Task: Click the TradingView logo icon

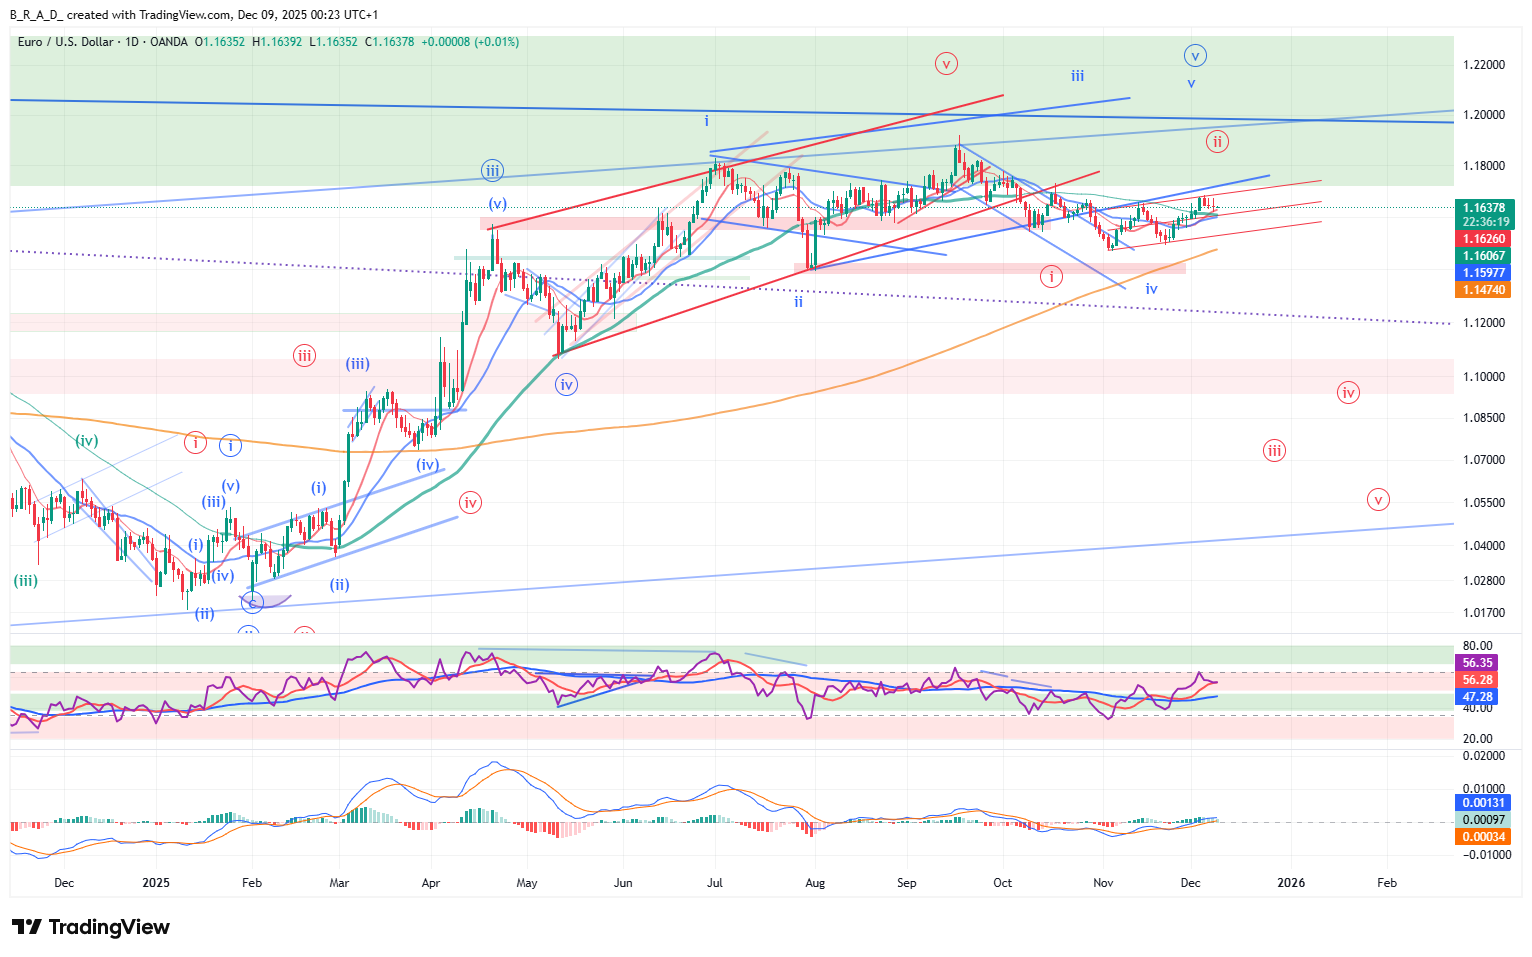Action: tap(26, 927)
